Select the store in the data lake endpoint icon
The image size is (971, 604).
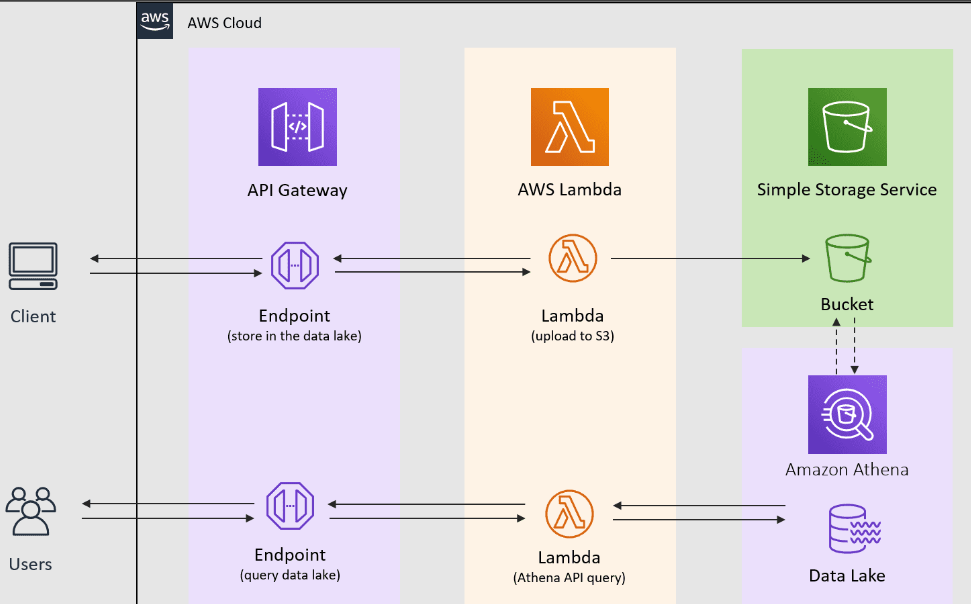[295, 266]
